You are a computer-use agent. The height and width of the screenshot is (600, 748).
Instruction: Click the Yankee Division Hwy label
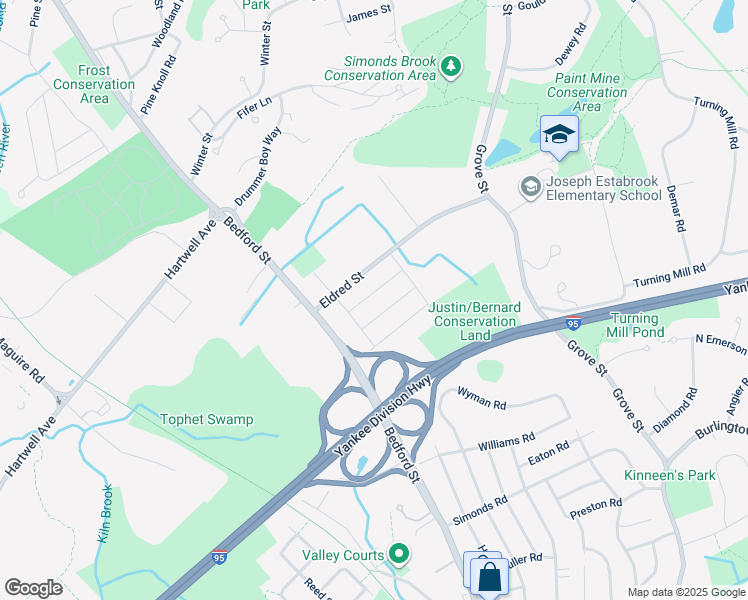[383, 415]
